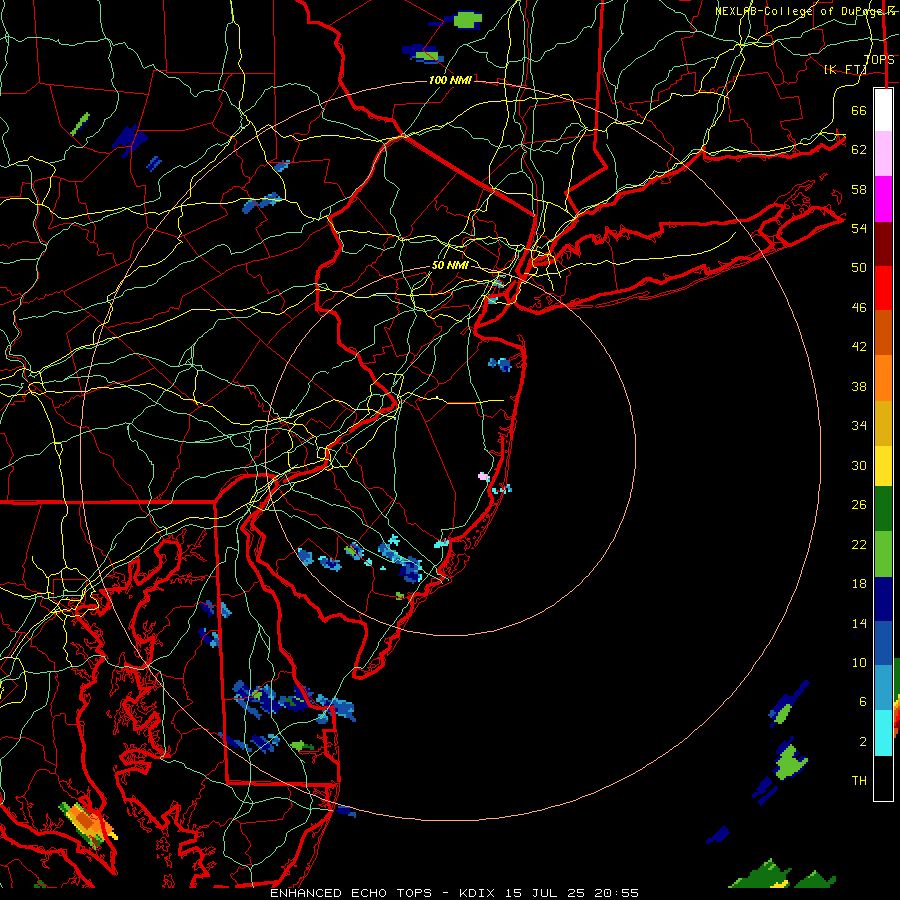Click the 'TOPS' legend title
The image size is (900, 900).
click(x=879, y=60)
